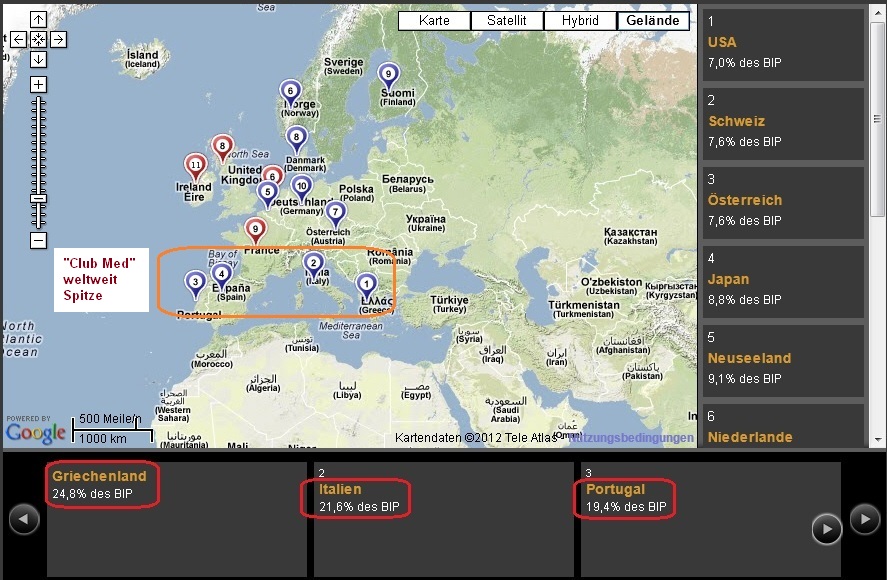Switch to Hybrid map view
Image resolution: width=887 pixels, height=580 pixels.
click(580, 20)
